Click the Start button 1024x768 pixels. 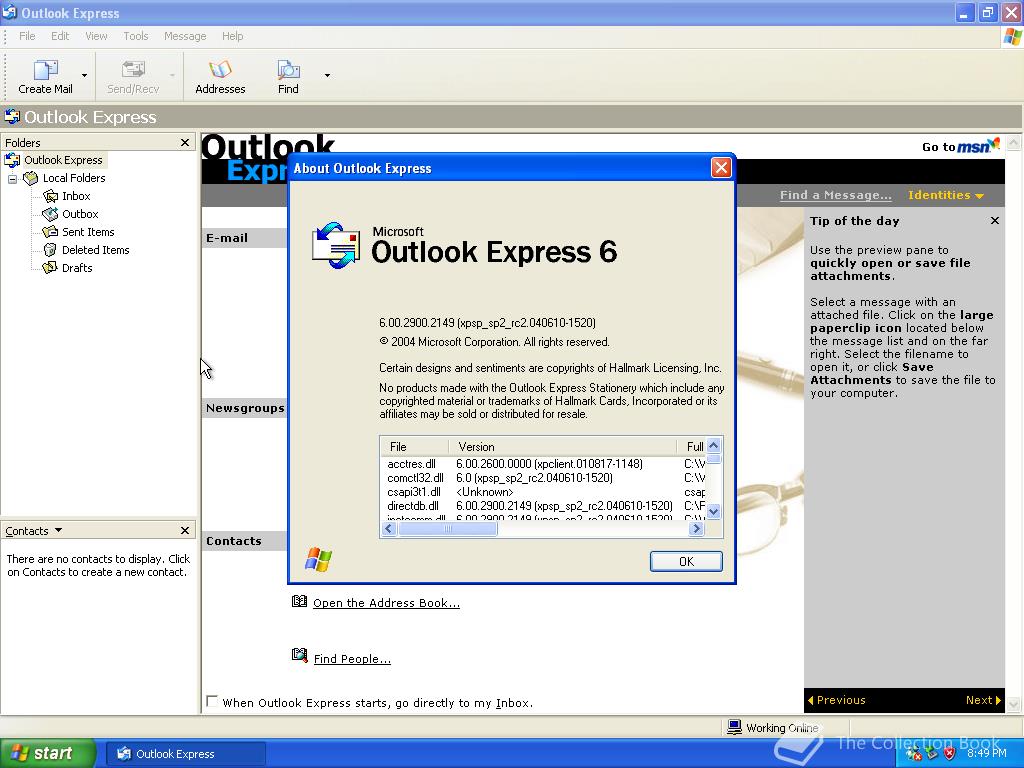coord(48,754)
